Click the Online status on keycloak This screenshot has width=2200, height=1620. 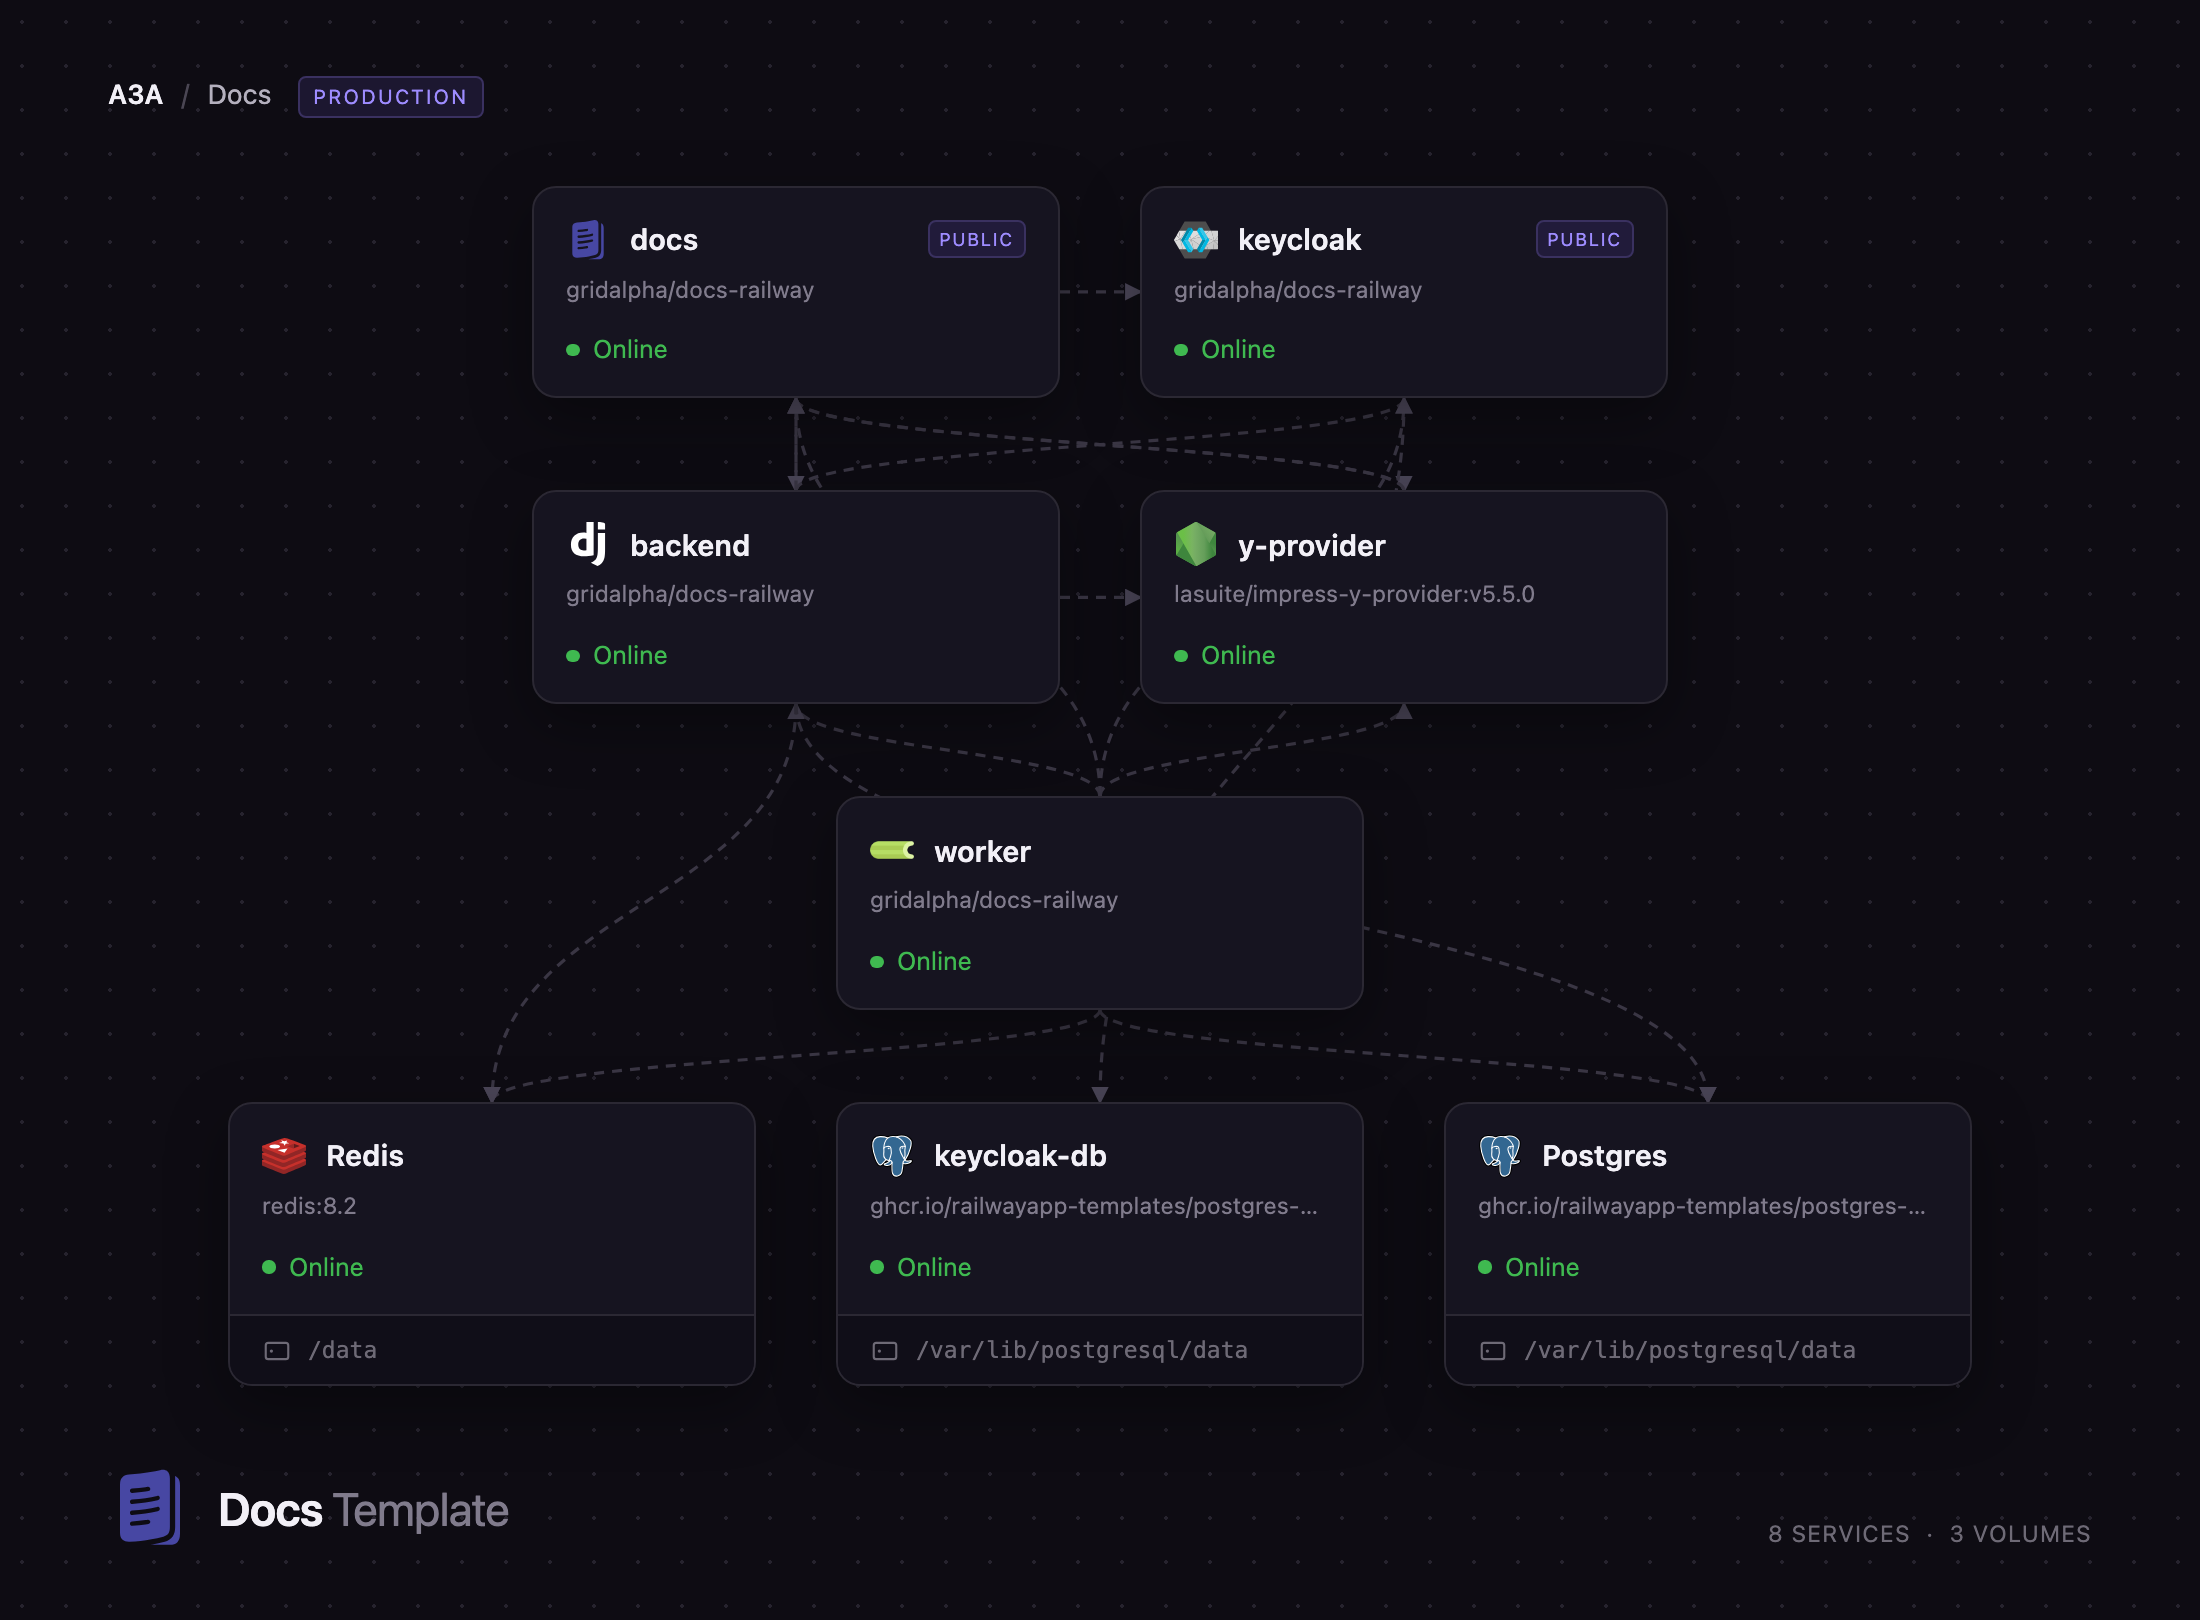pyautogui.click(x=1238, y=350)
